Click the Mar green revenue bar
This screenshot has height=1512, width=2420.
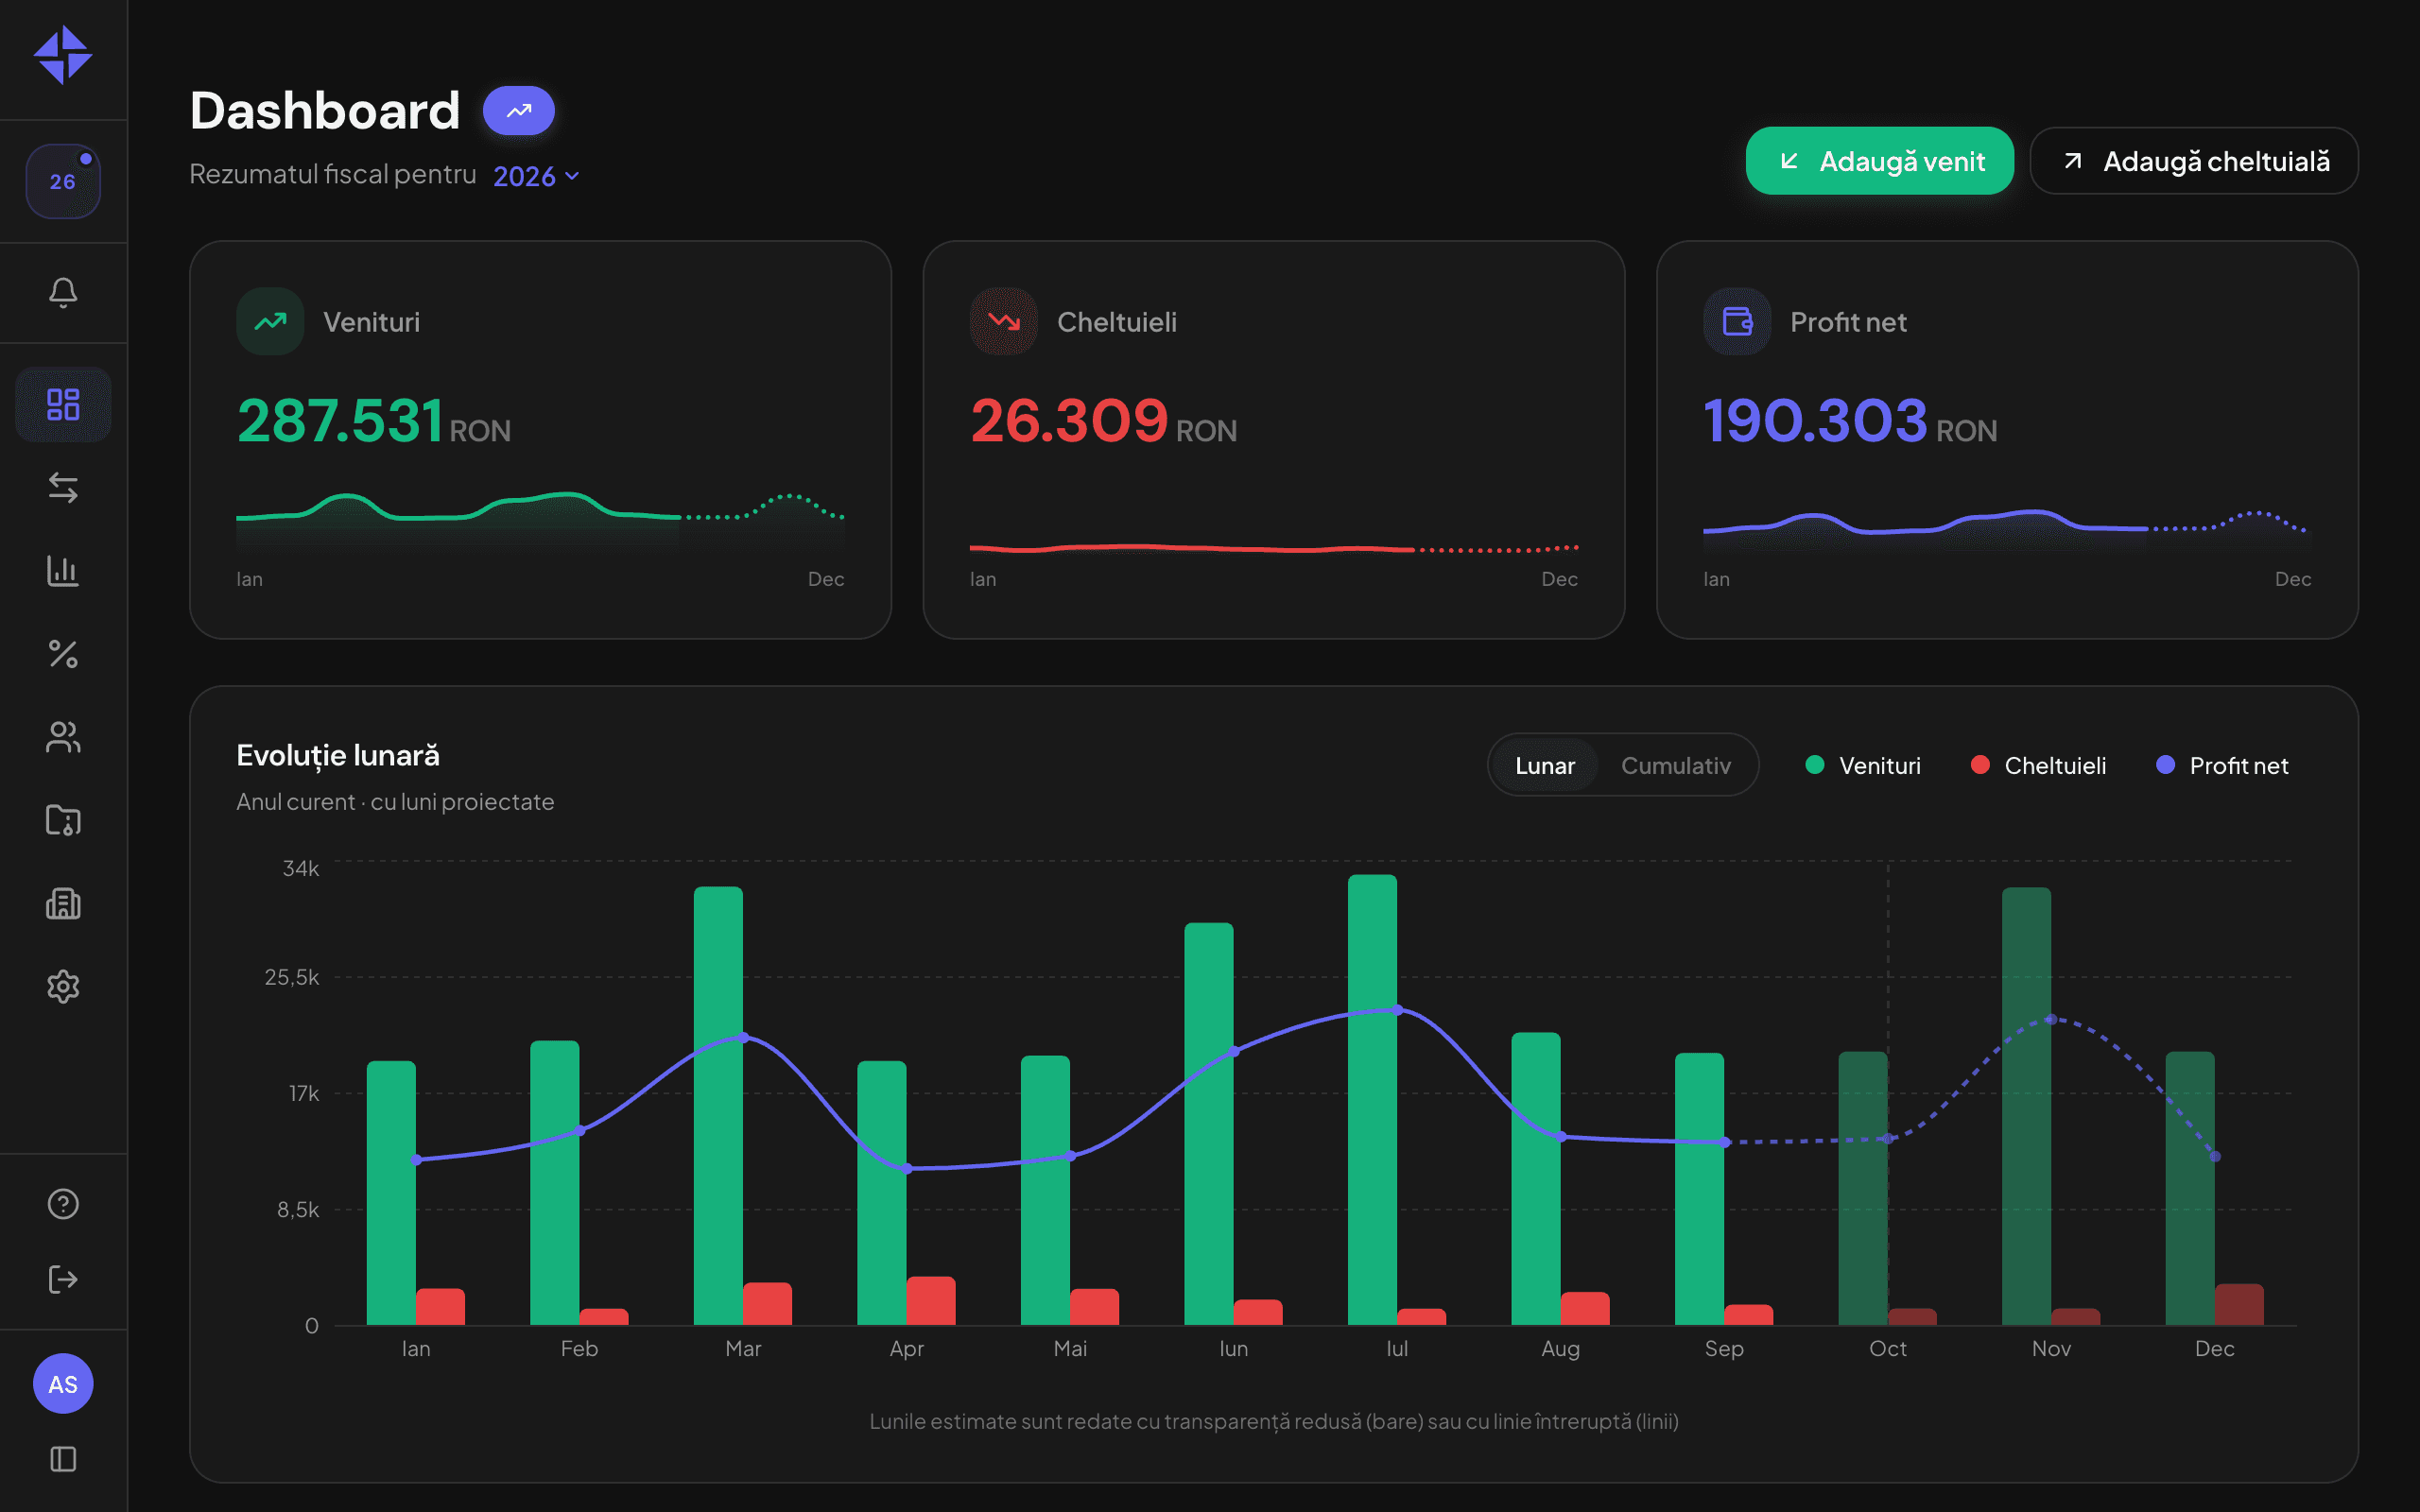(x=718, y=1106)
